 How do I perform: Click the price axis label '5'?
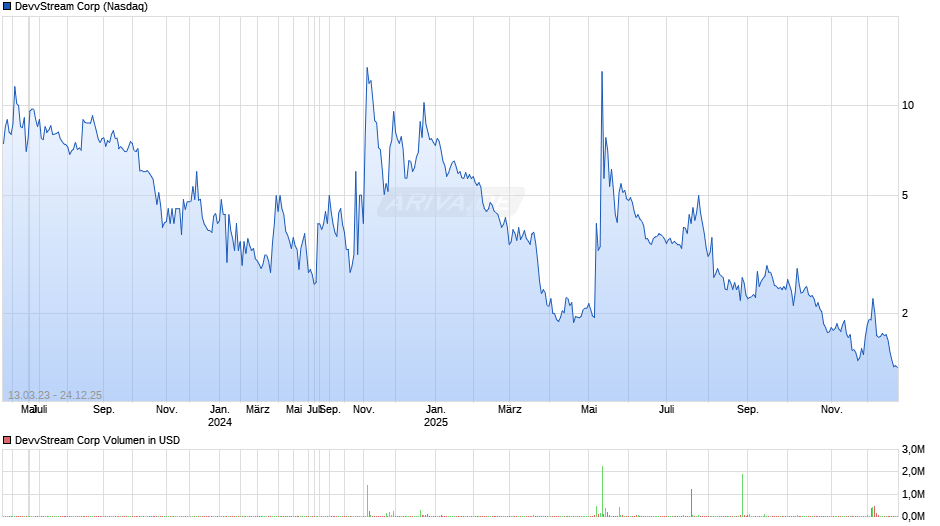[905, 196]
